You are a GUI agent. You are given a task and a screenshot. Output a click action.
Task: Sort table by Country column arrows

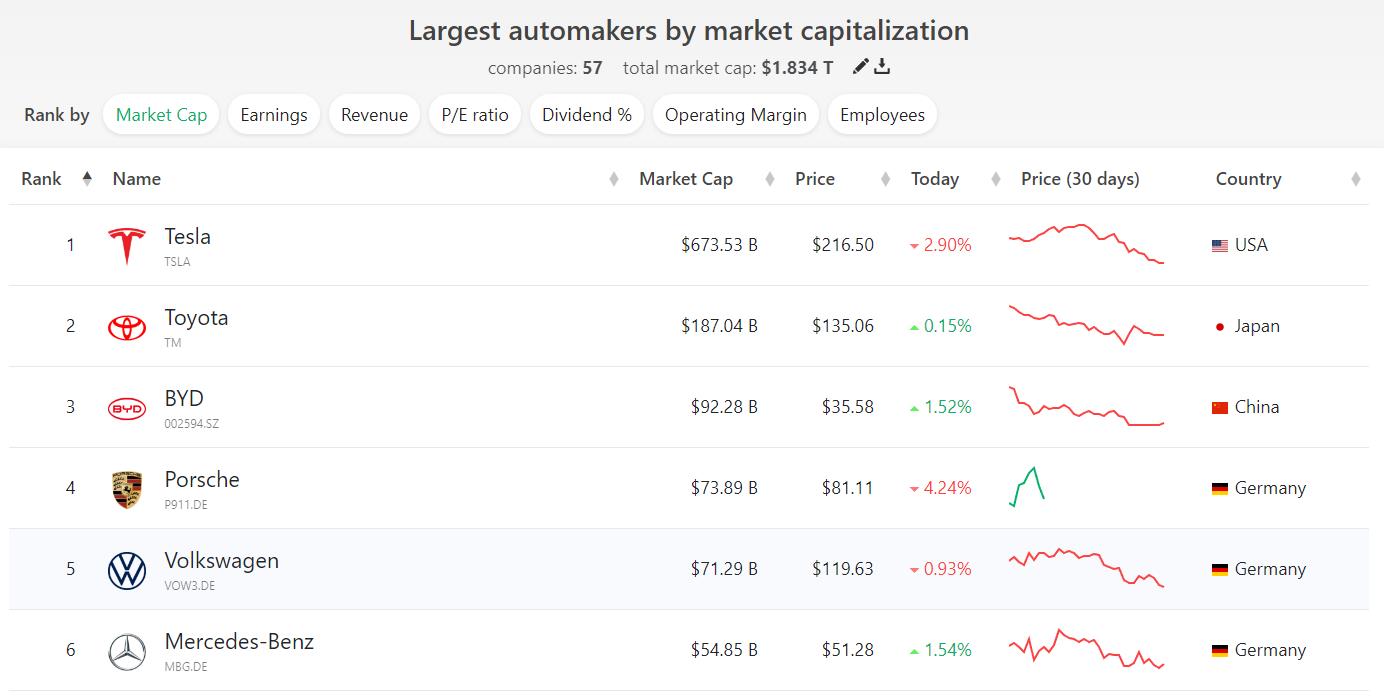click(1355, 179)
